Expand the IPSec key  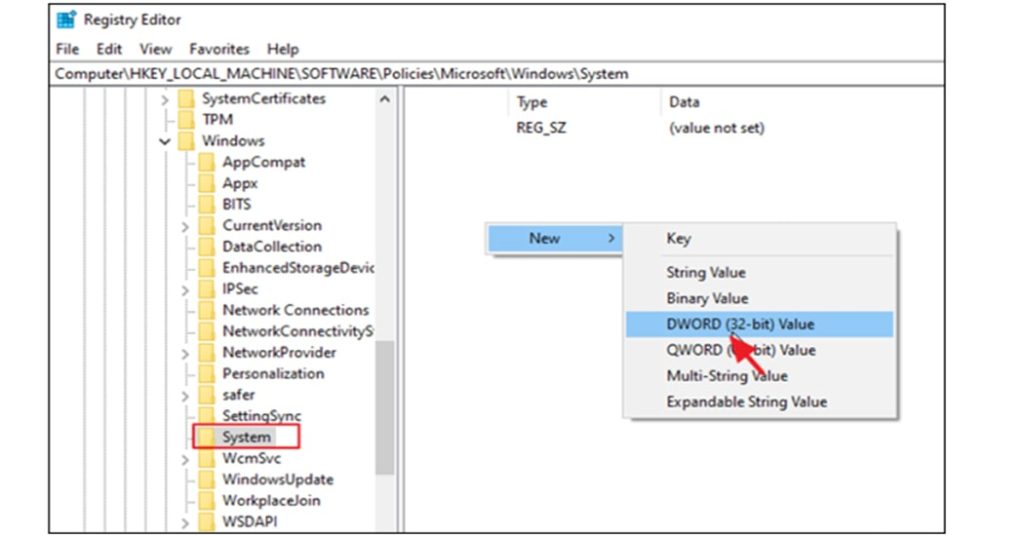[185, 289]
